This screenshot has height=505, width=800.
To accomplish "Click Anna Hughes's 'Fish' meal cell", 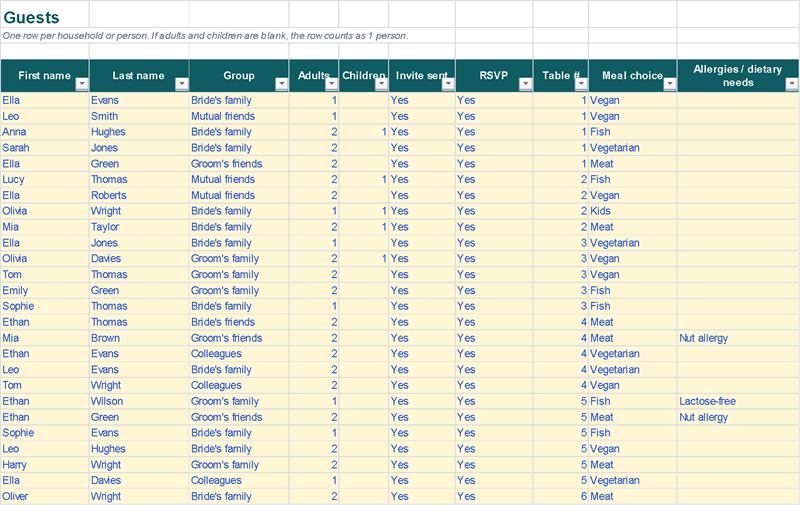I will [633, 132].
